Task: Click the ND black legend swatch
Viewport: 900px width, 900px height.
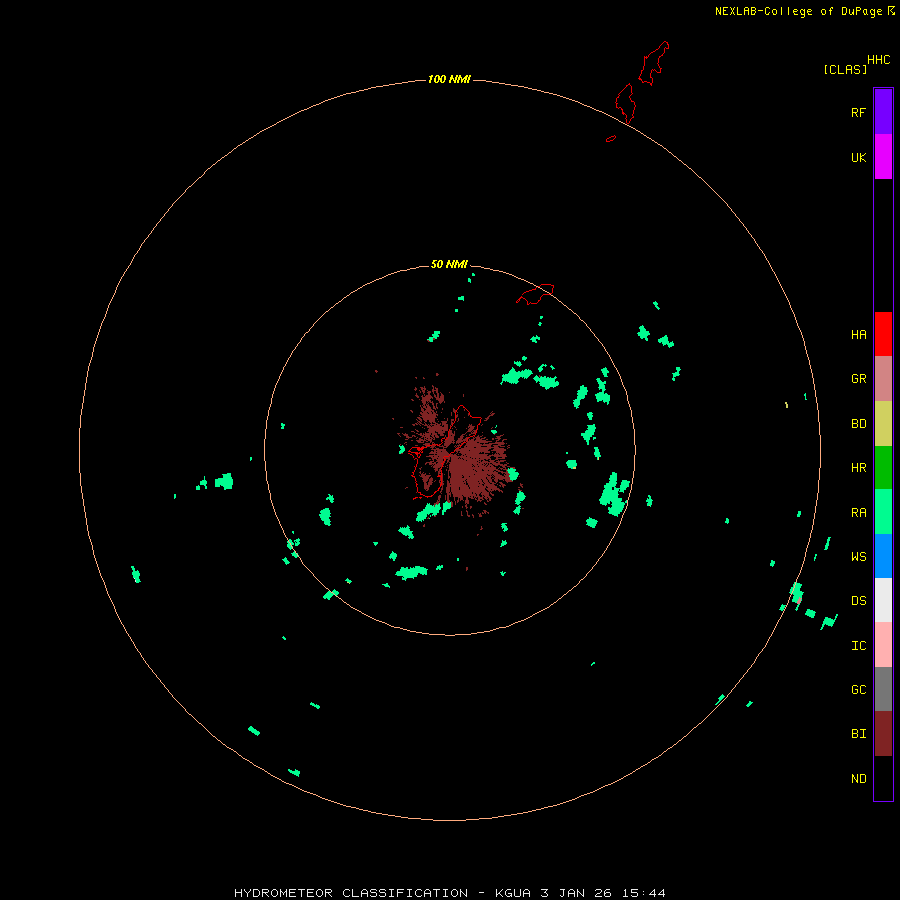Action: (883, 778)
